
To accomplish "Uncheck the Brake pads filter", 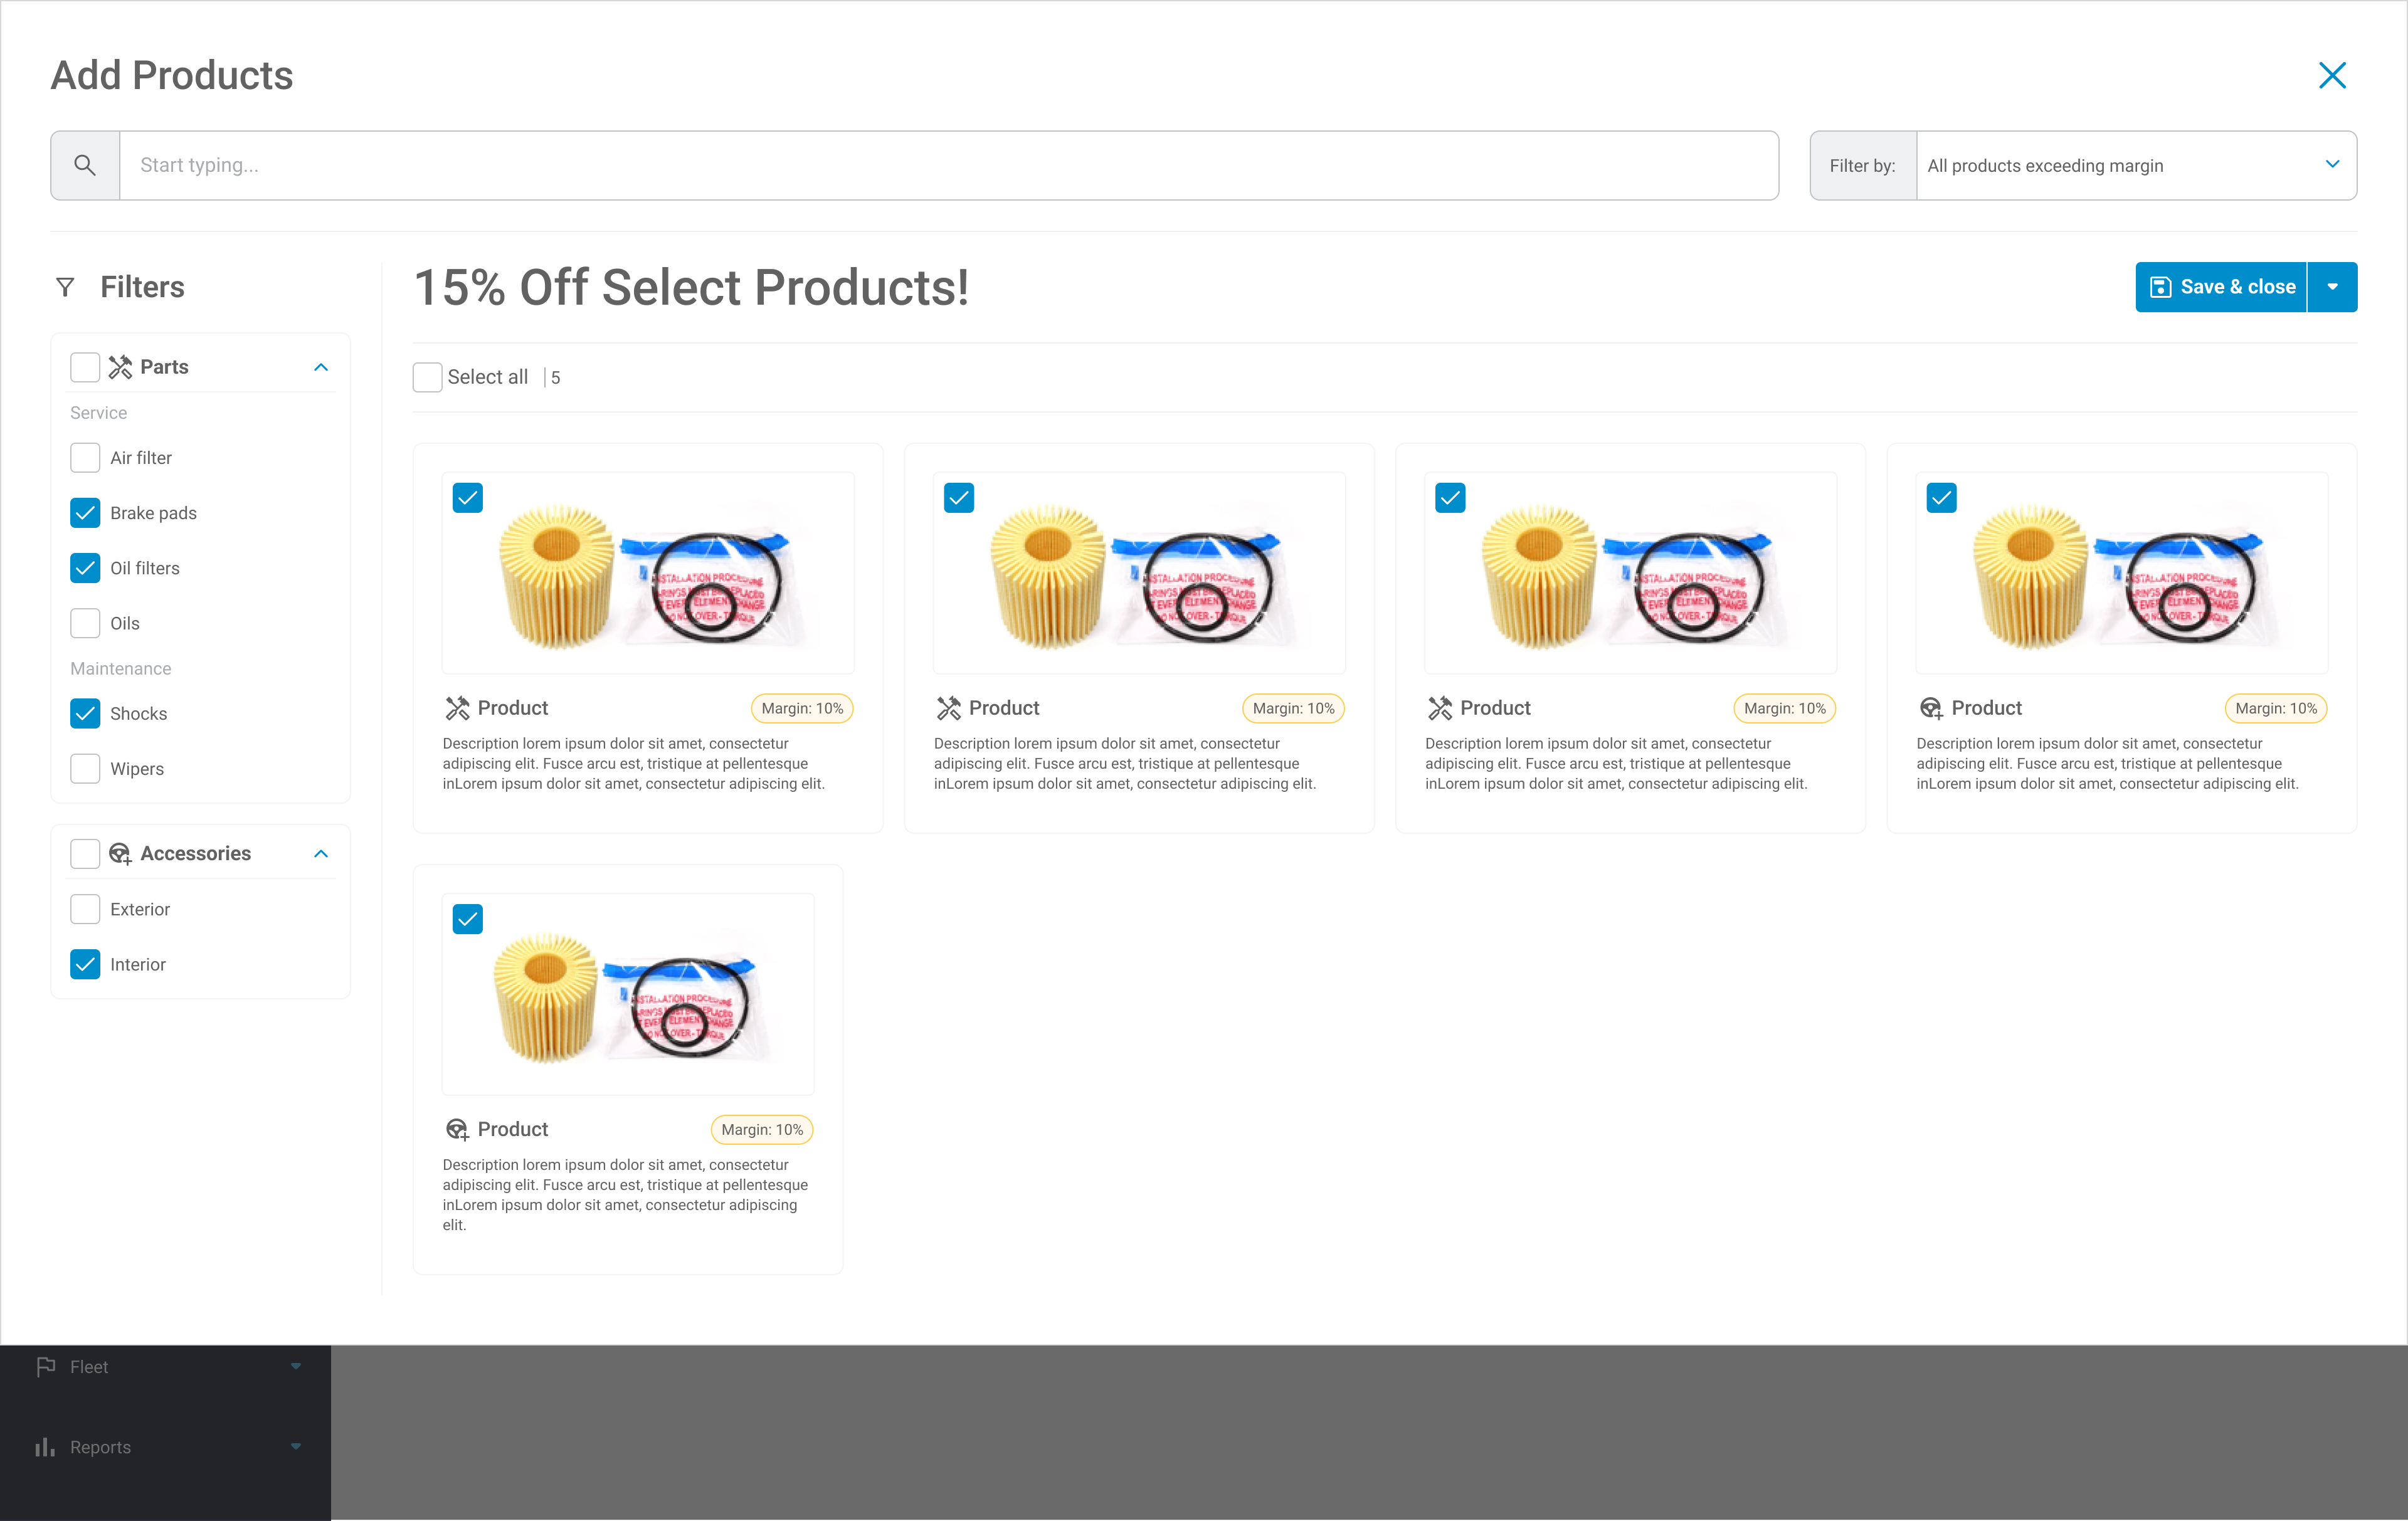I will pyautogui.click(x=85, y=513).
